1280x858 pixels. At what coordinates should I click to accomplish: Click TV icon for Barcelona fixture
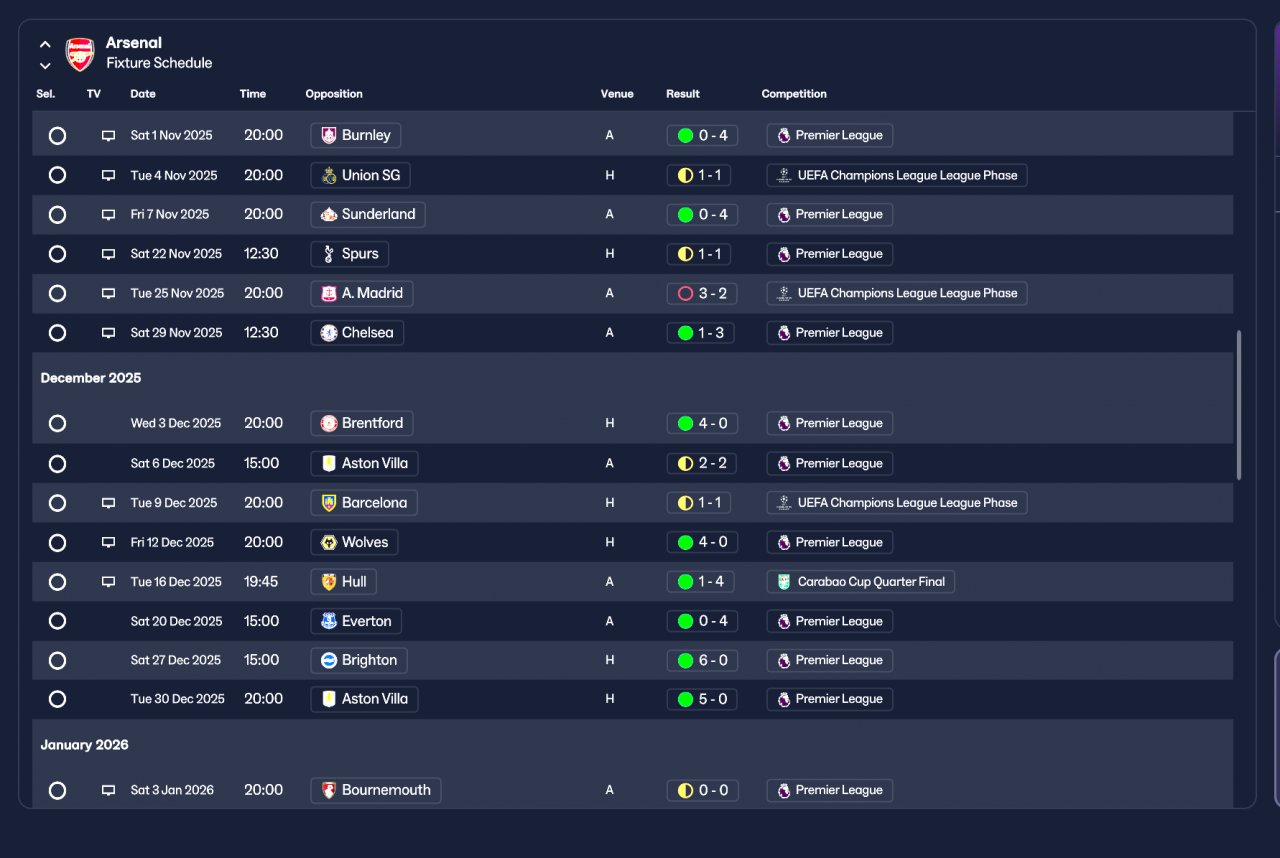(x=108, y=503)
